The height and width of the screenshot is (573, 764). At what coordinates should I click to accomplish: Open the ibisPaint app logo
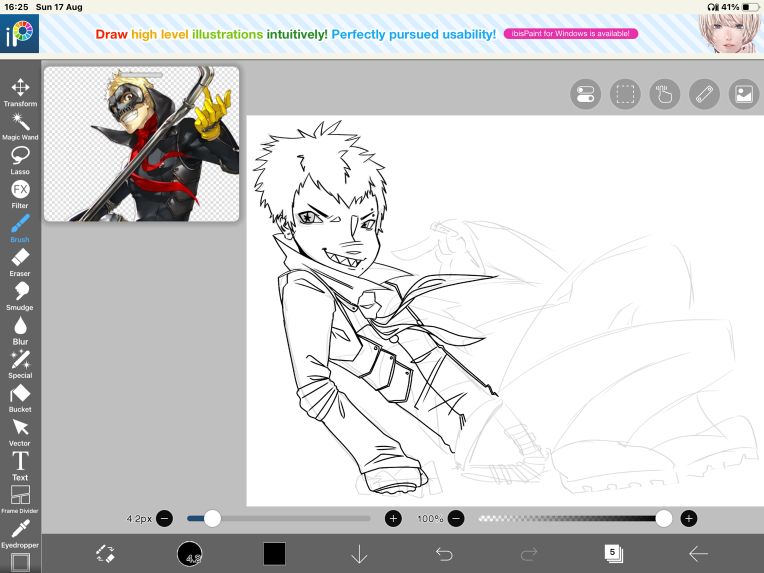[x=19, y=34]
